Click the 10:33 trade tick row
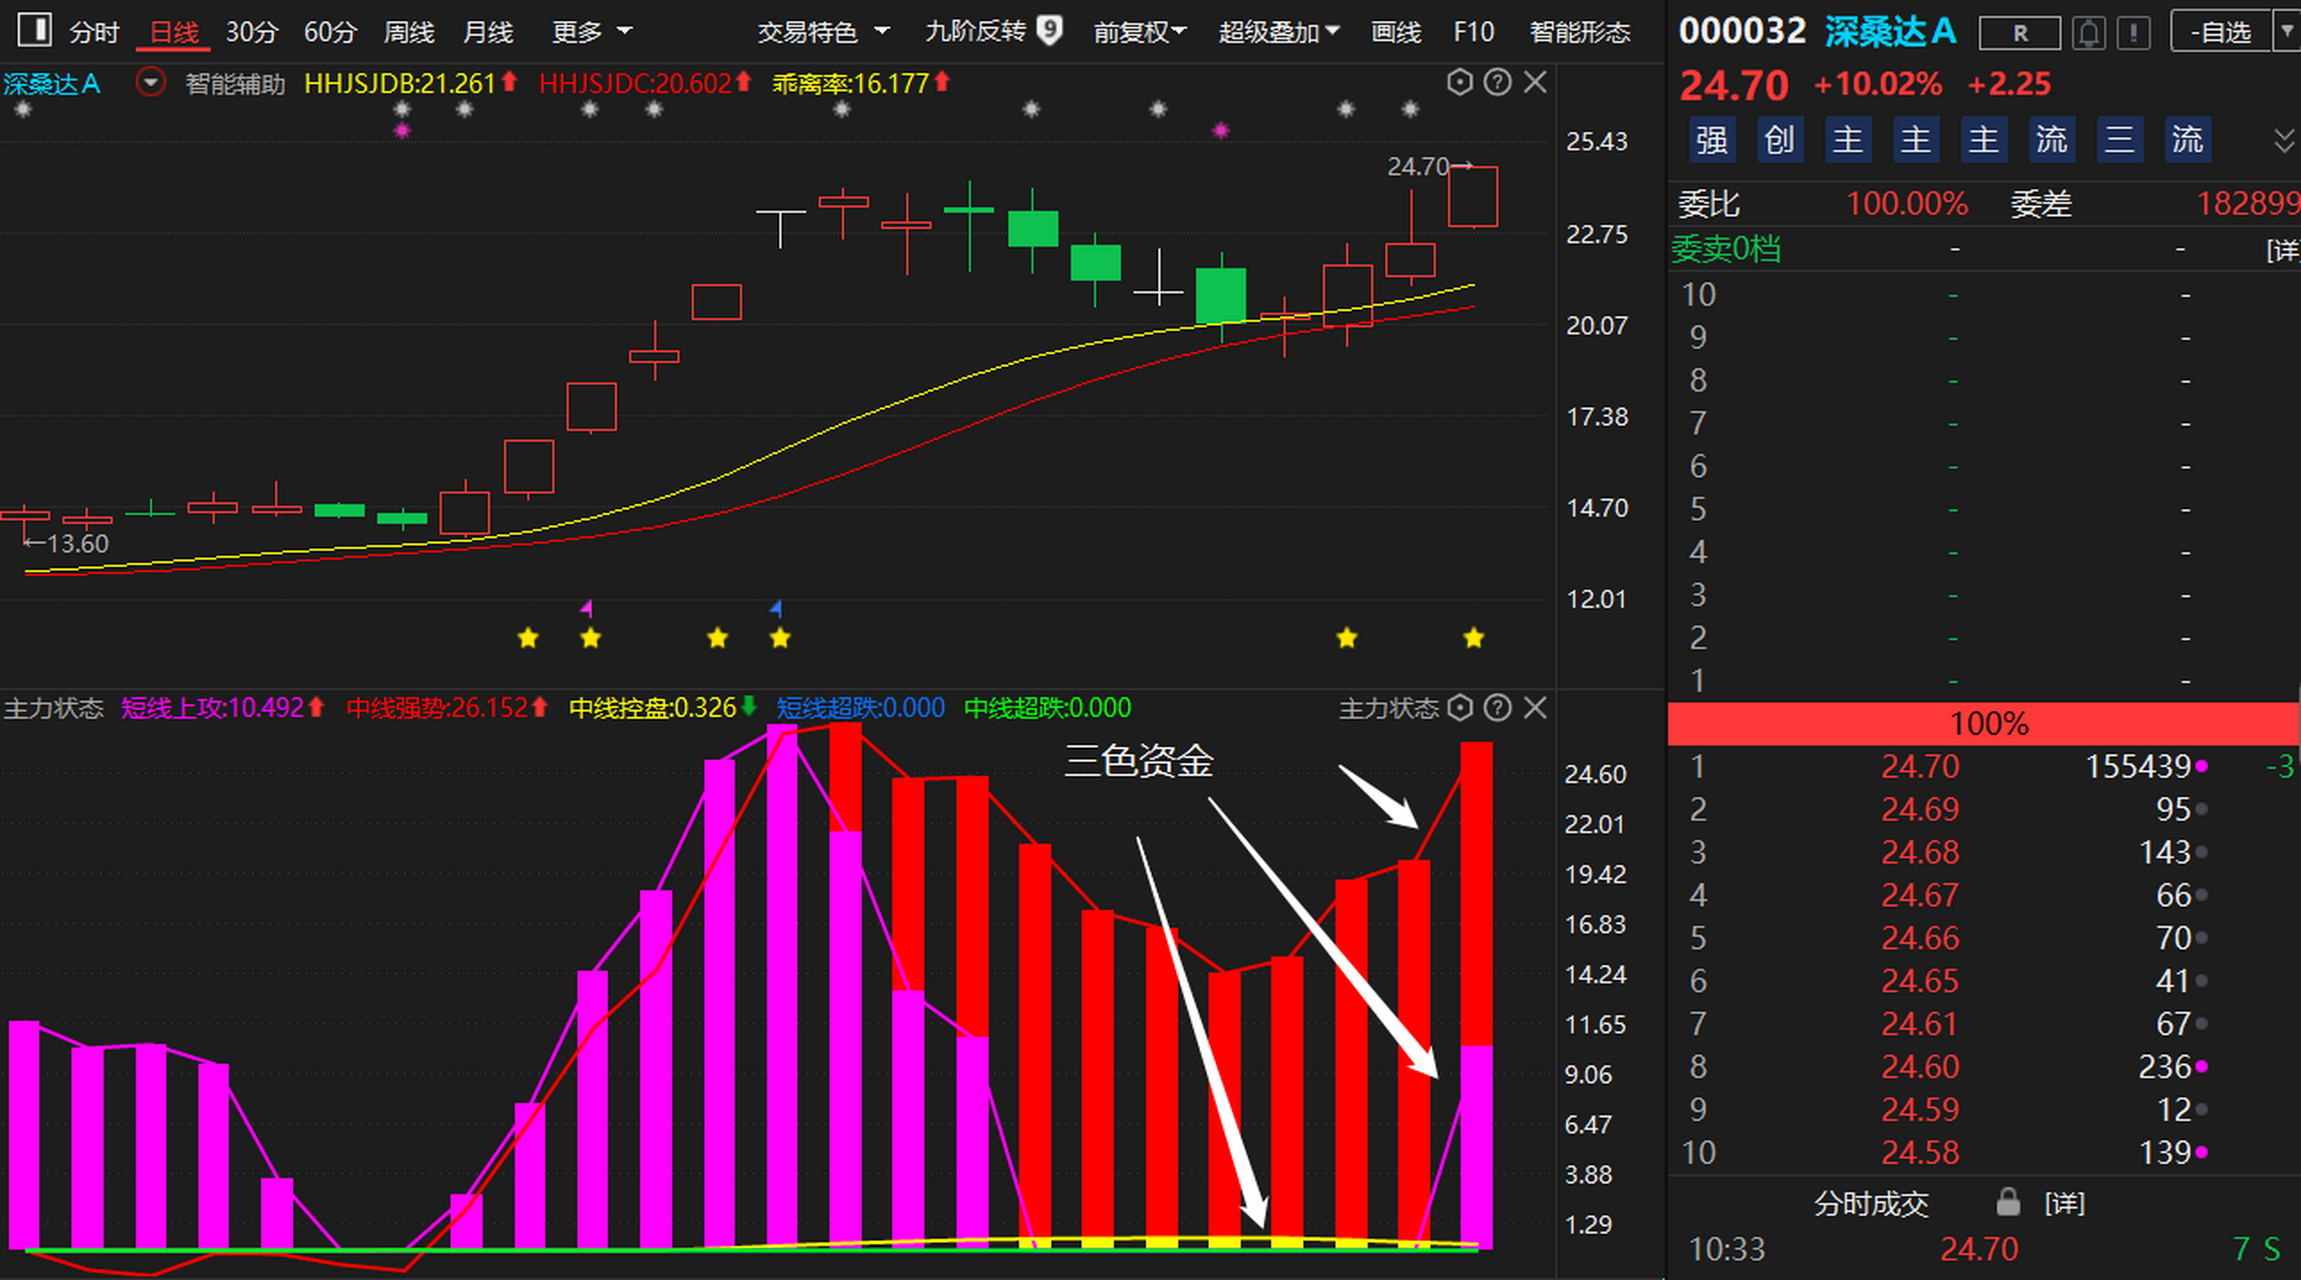The width and height of the screenshot is (2301, 1280). [x=1984, y=1249]
